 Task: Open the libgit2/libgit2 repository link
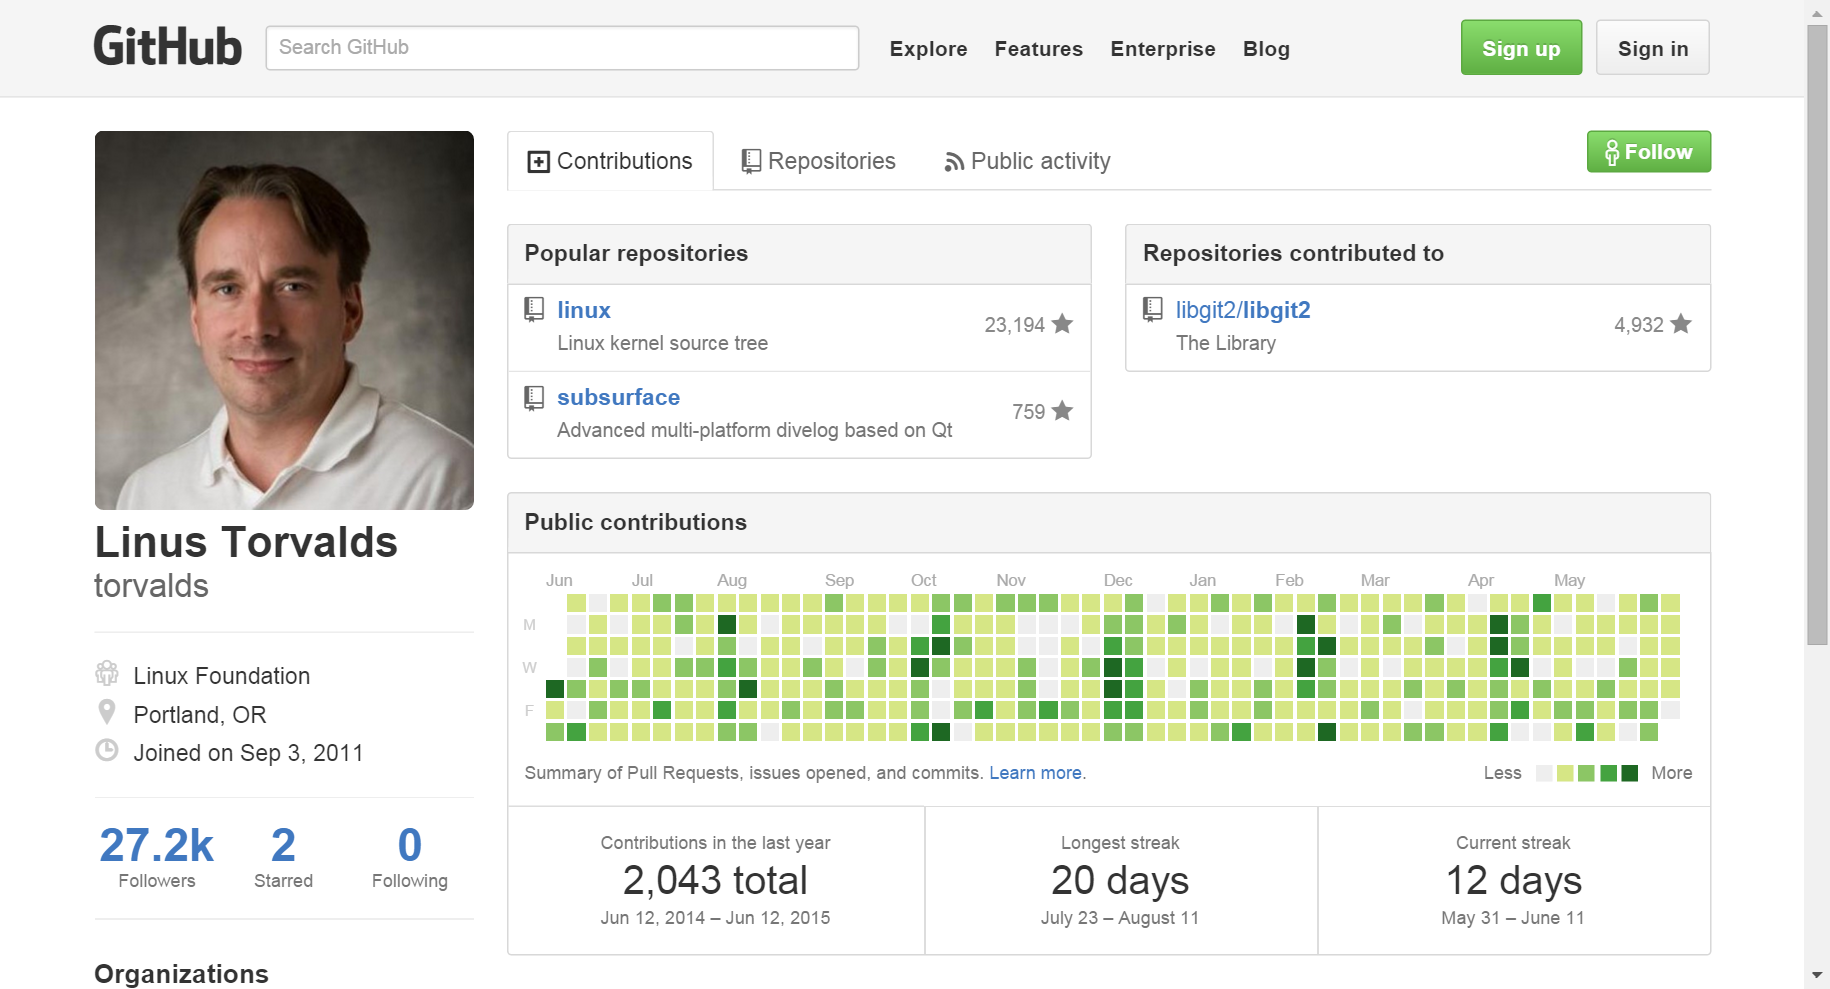pyautogui.click(x=1242, y=310)
